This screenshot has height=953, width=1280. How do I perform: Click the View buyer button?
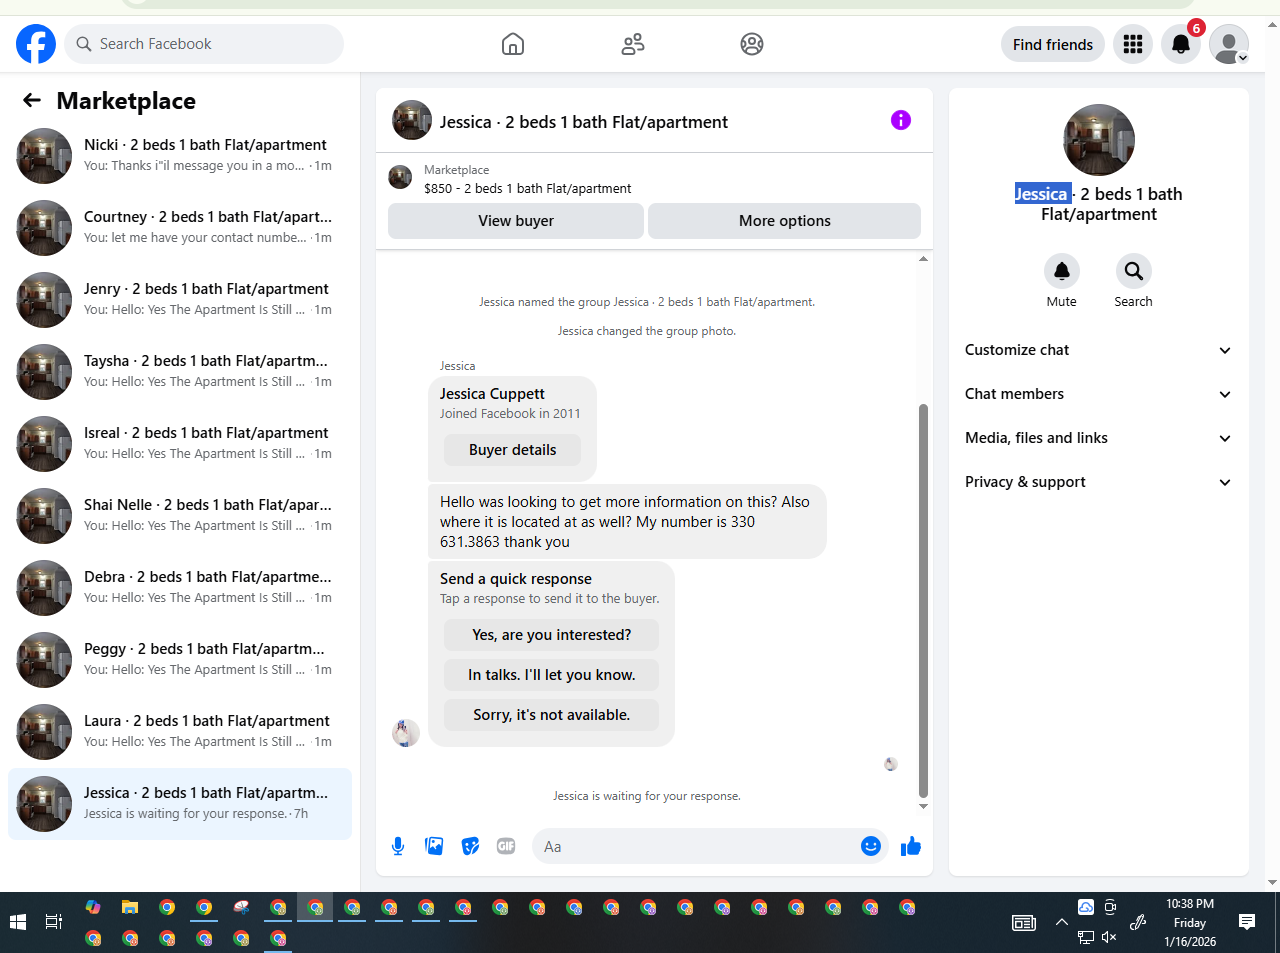pos(516,221)
